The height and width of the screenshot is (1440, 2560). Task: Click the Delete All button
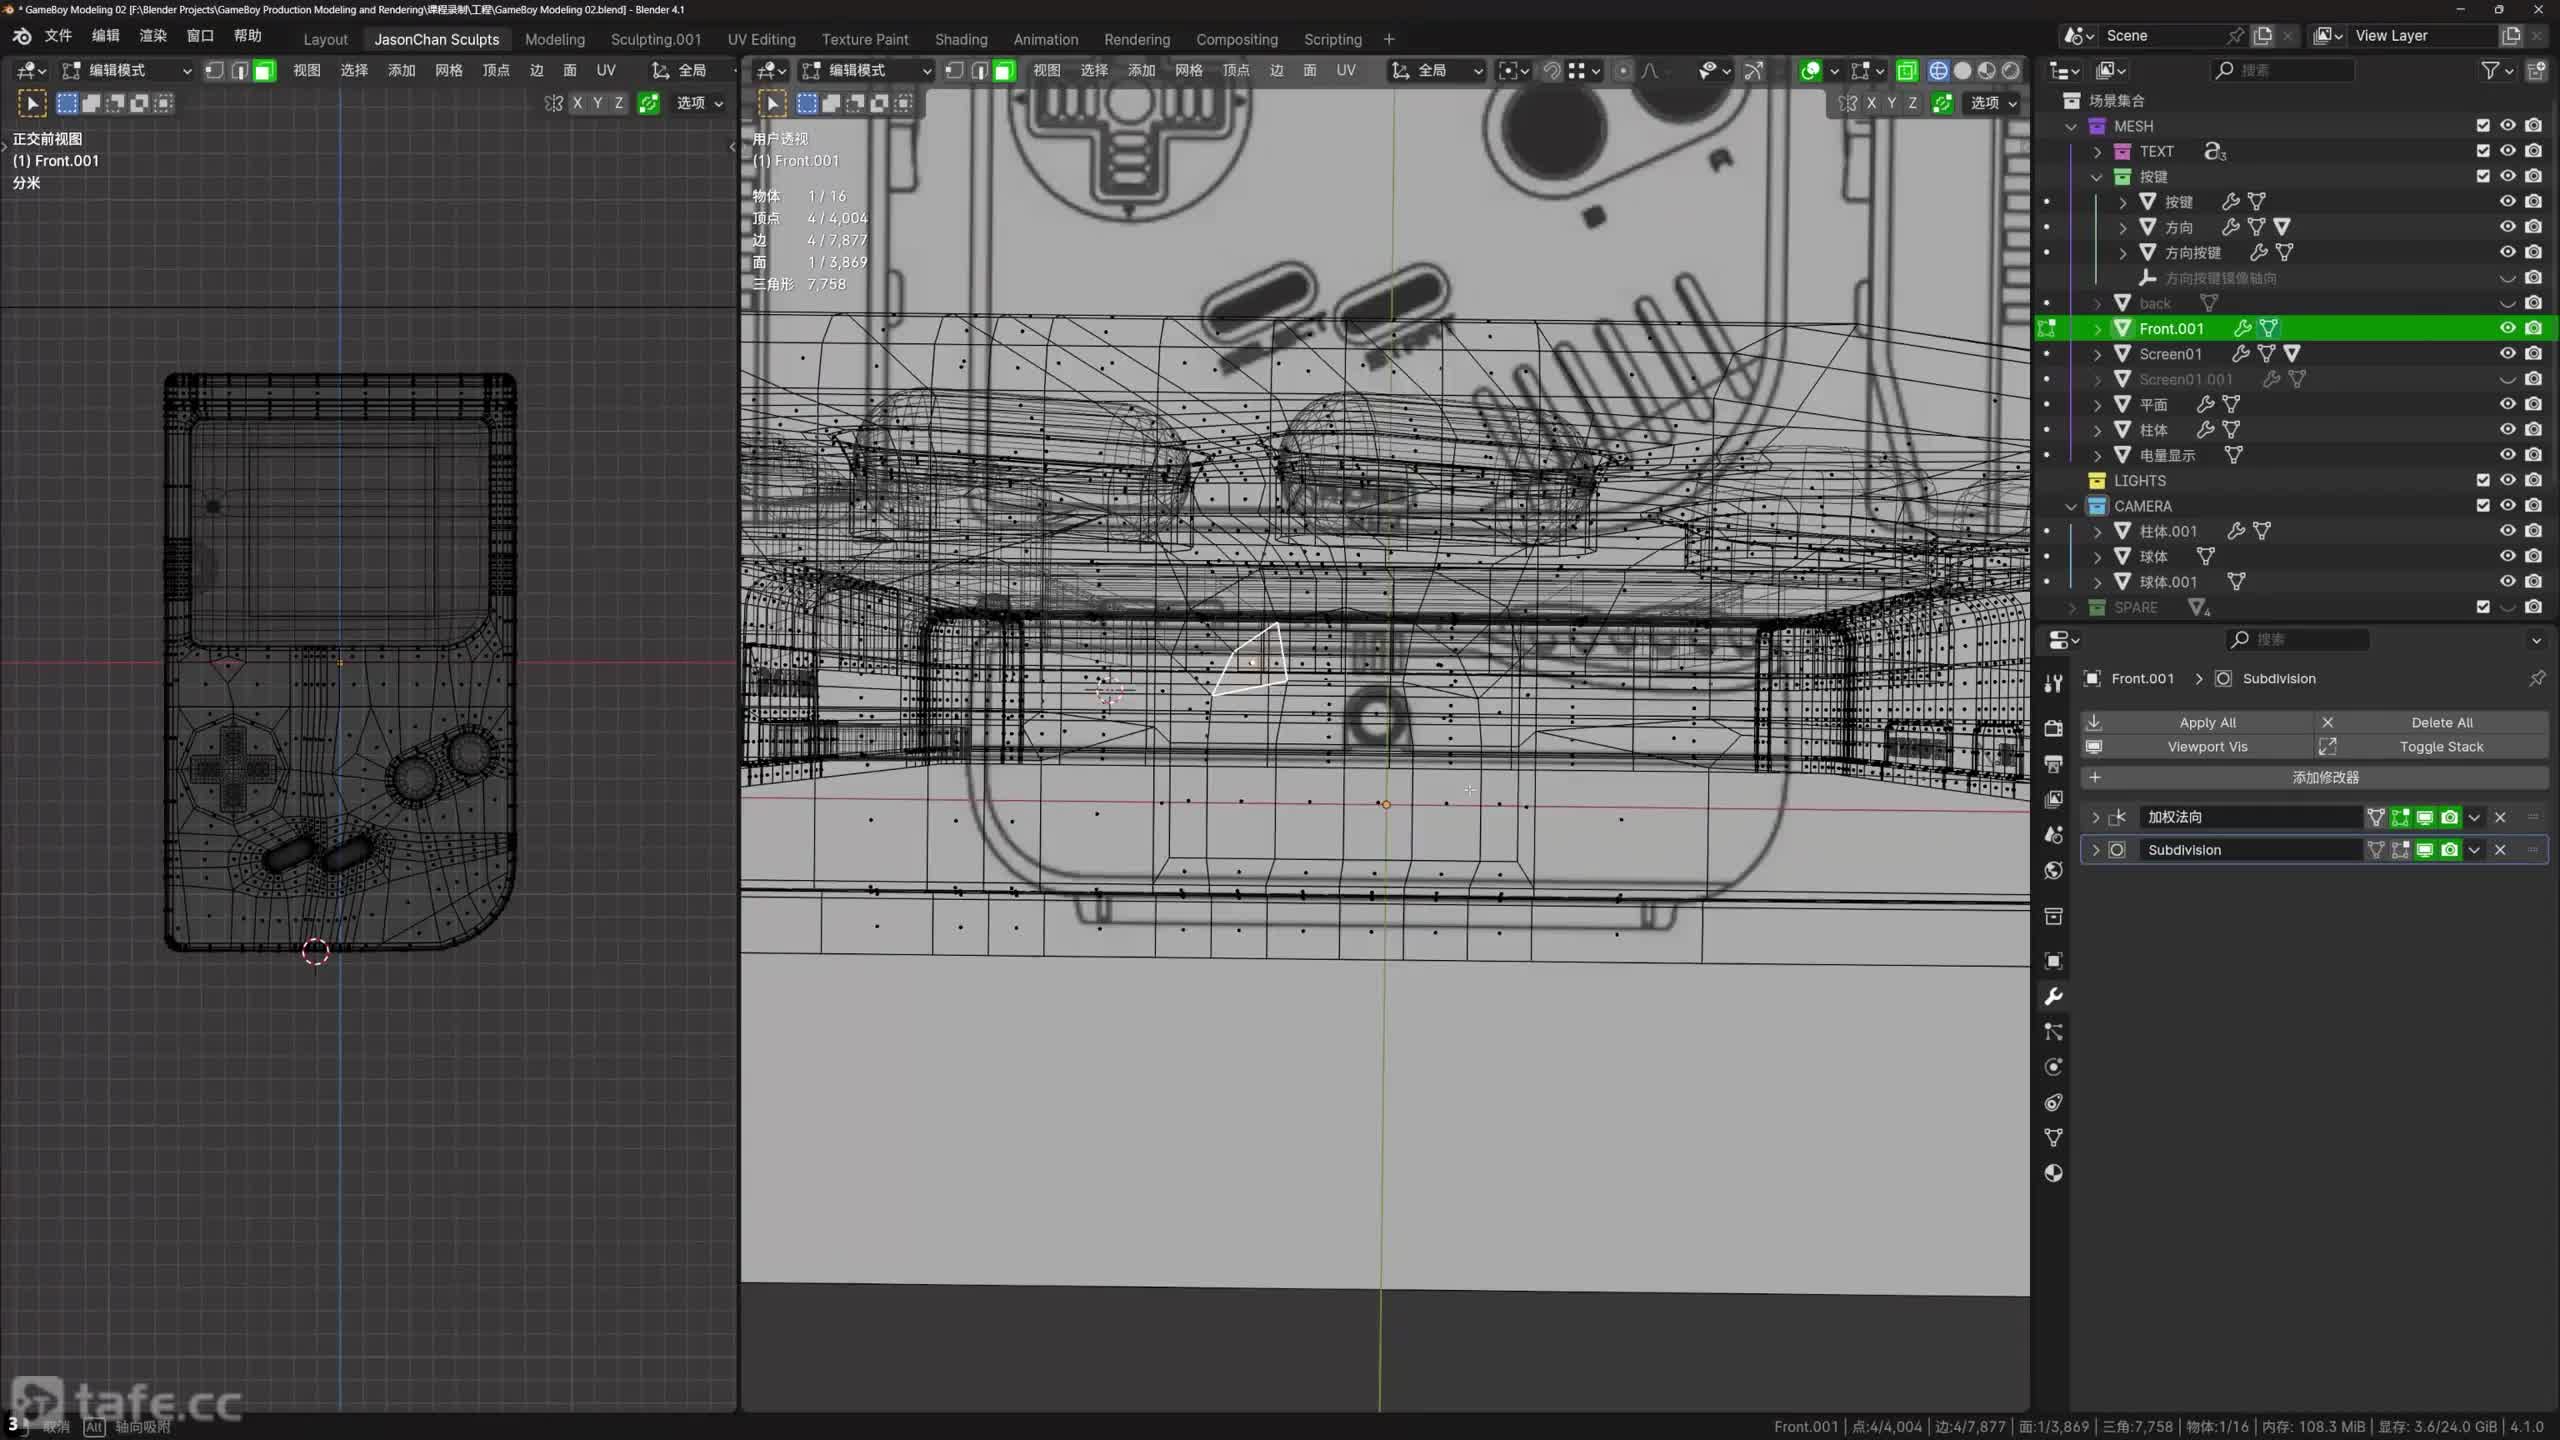2432,722
